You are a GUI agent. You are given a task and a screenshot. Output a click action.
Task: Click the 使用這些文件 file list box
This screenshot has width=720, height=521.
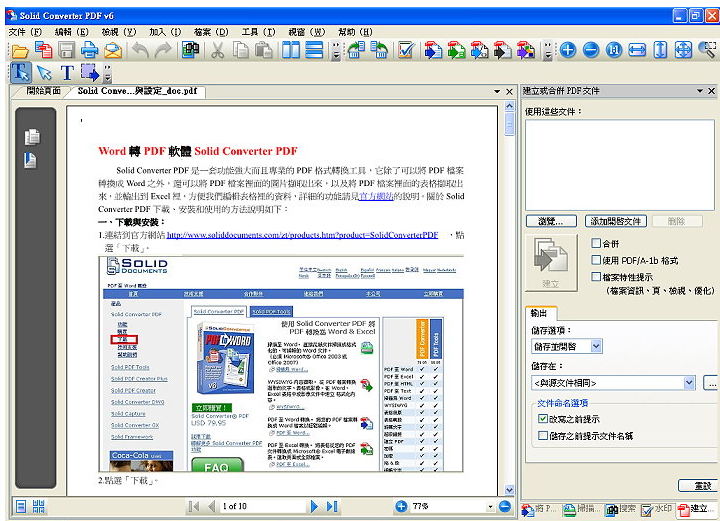(x=620, y=165)
